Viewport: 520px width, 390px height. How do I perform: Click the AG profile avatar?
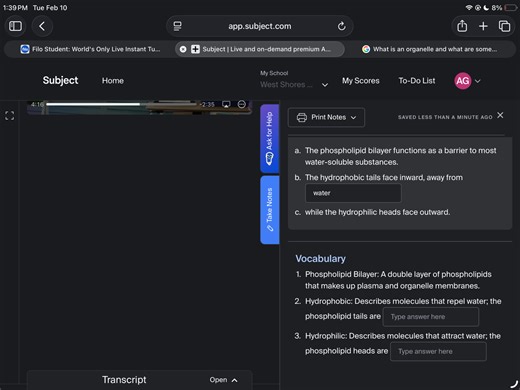point(463,81)
